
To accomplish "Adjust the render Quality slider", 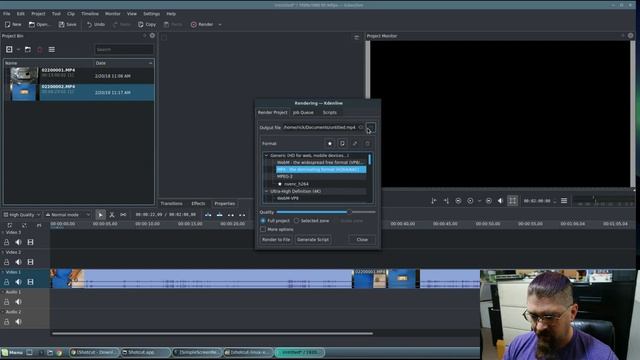I will click(x=326, y=212).
